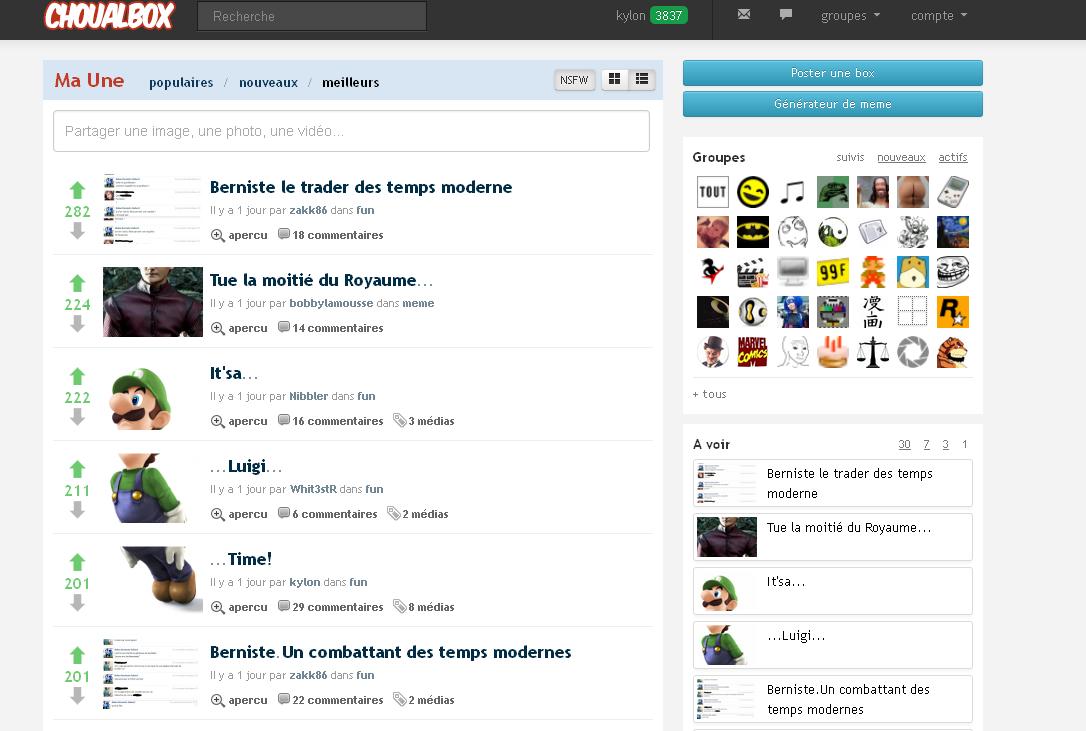Viewport: 1086px width, 731px height.
Task: Open the messages envelope icon
Action: [743, 15]
